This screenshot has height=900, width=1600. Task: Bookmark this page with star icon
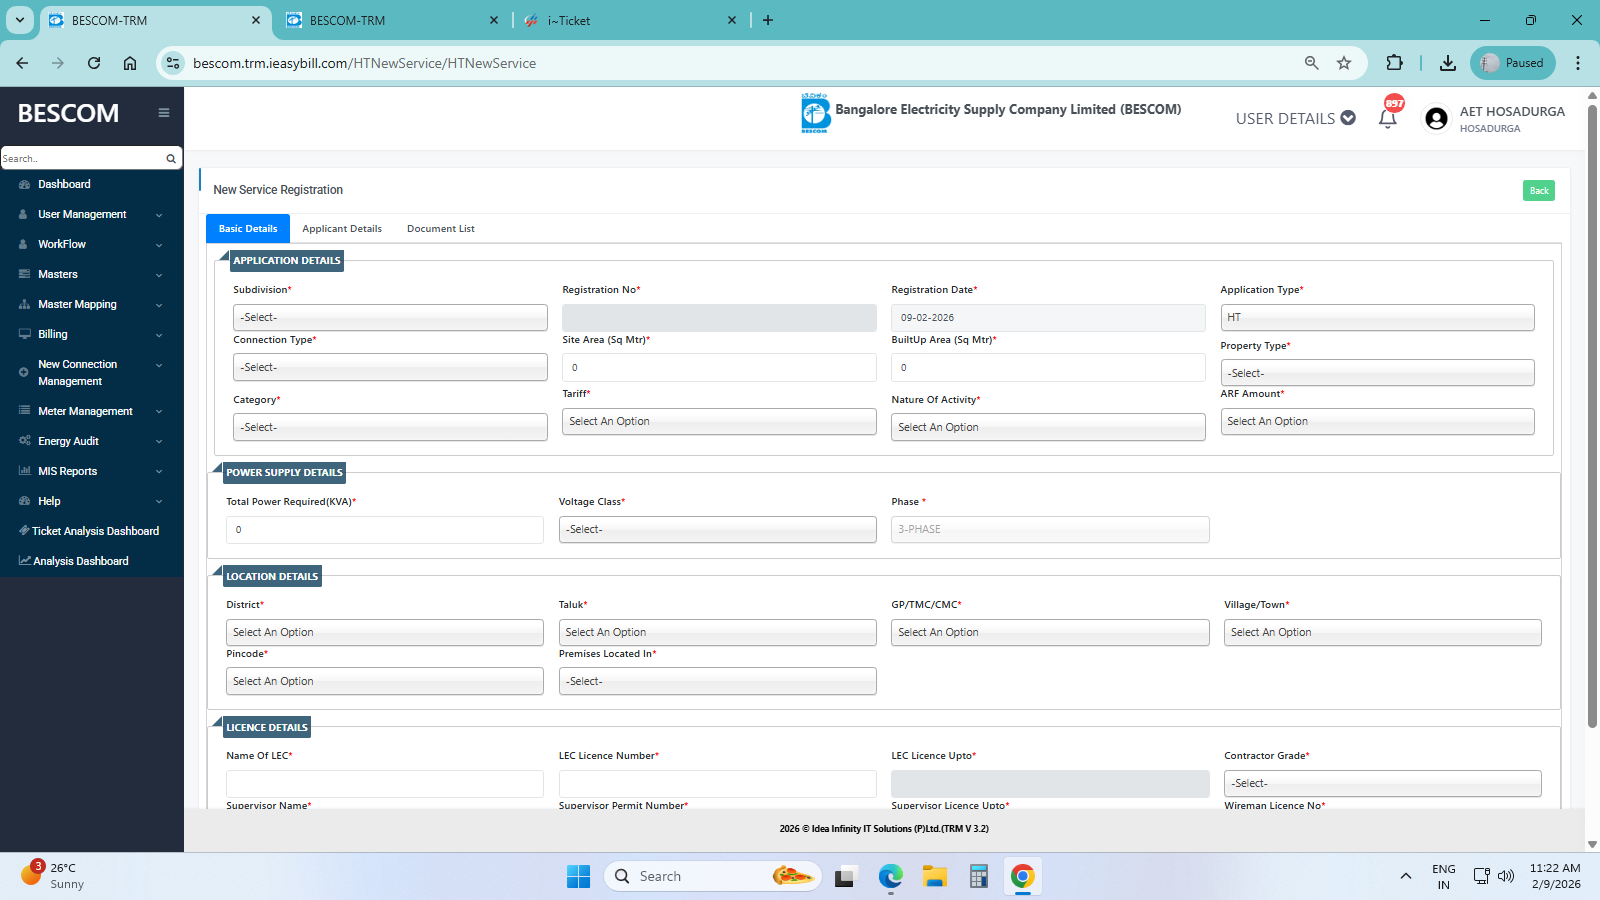point(1344,63)
